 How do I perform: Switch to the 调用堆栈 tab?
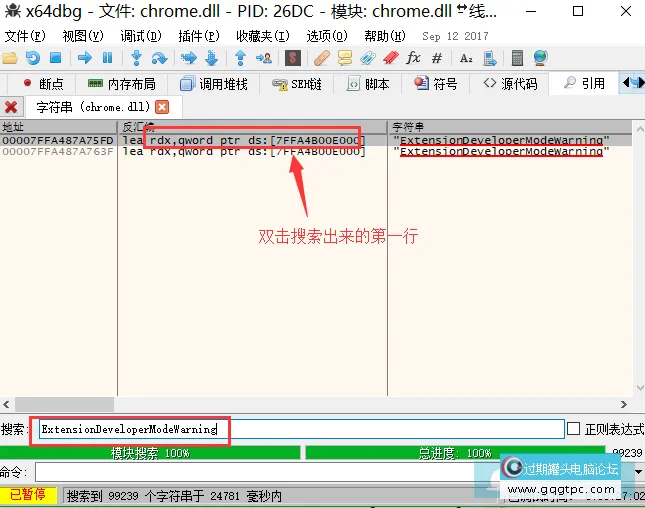point(213,84)
